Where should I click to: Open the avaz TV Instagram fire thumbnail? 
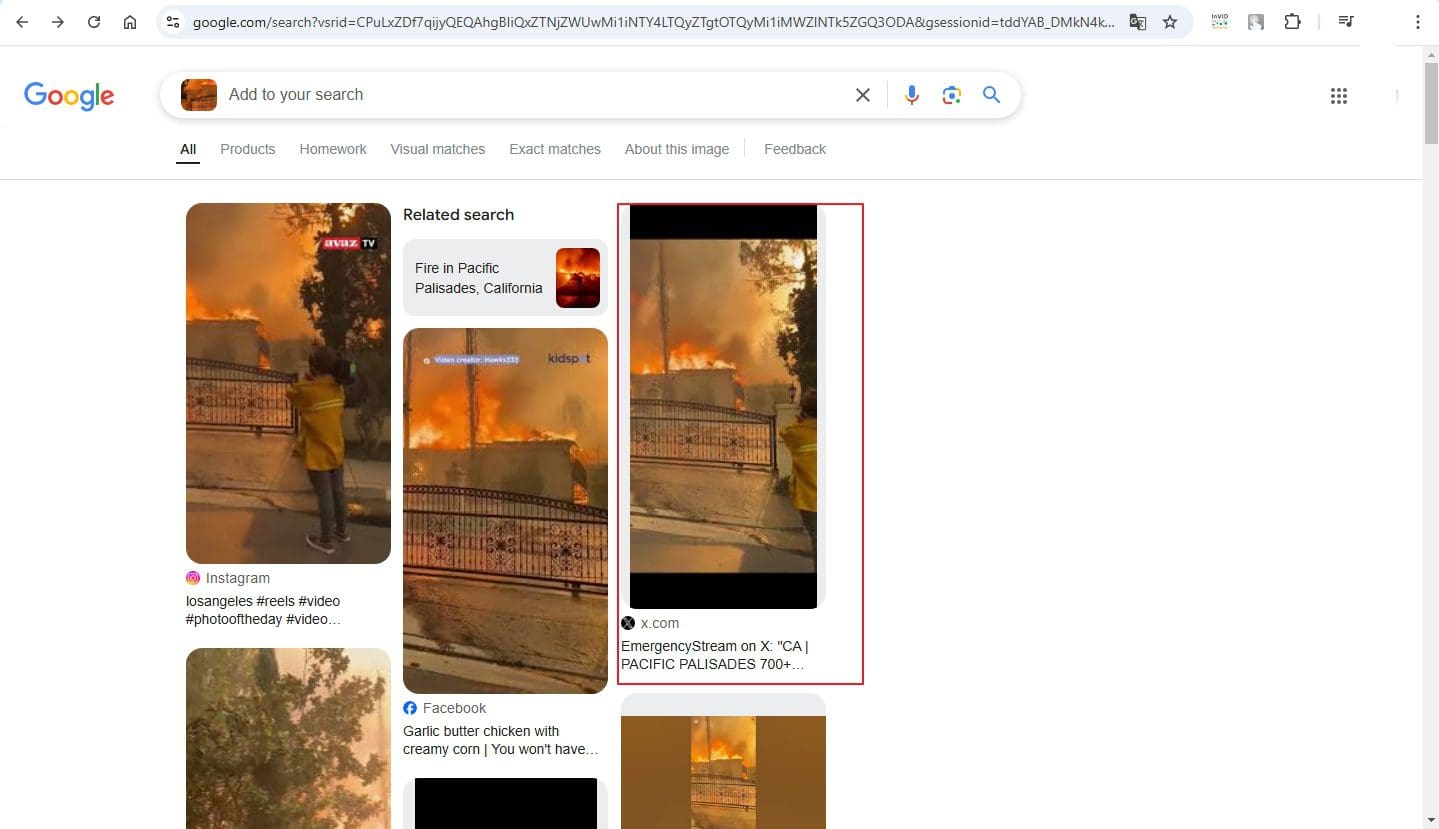(288, 383)
